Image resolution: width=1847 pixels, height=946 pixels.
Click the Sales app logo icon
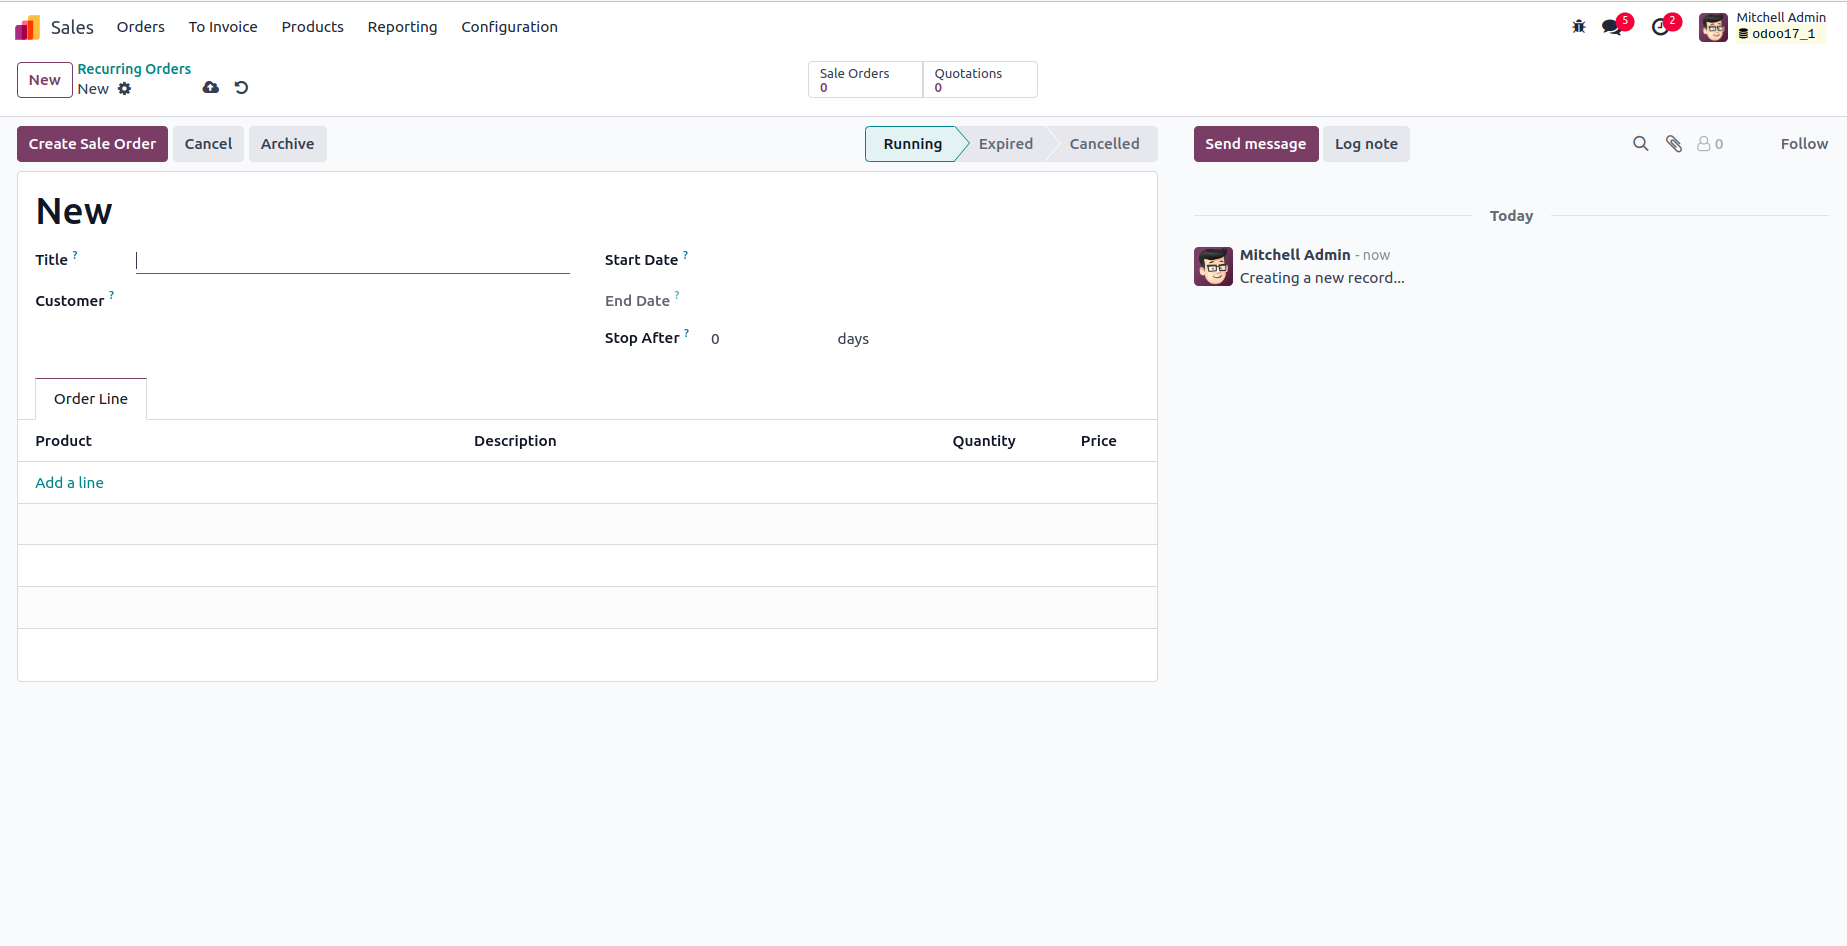(28, 27)
